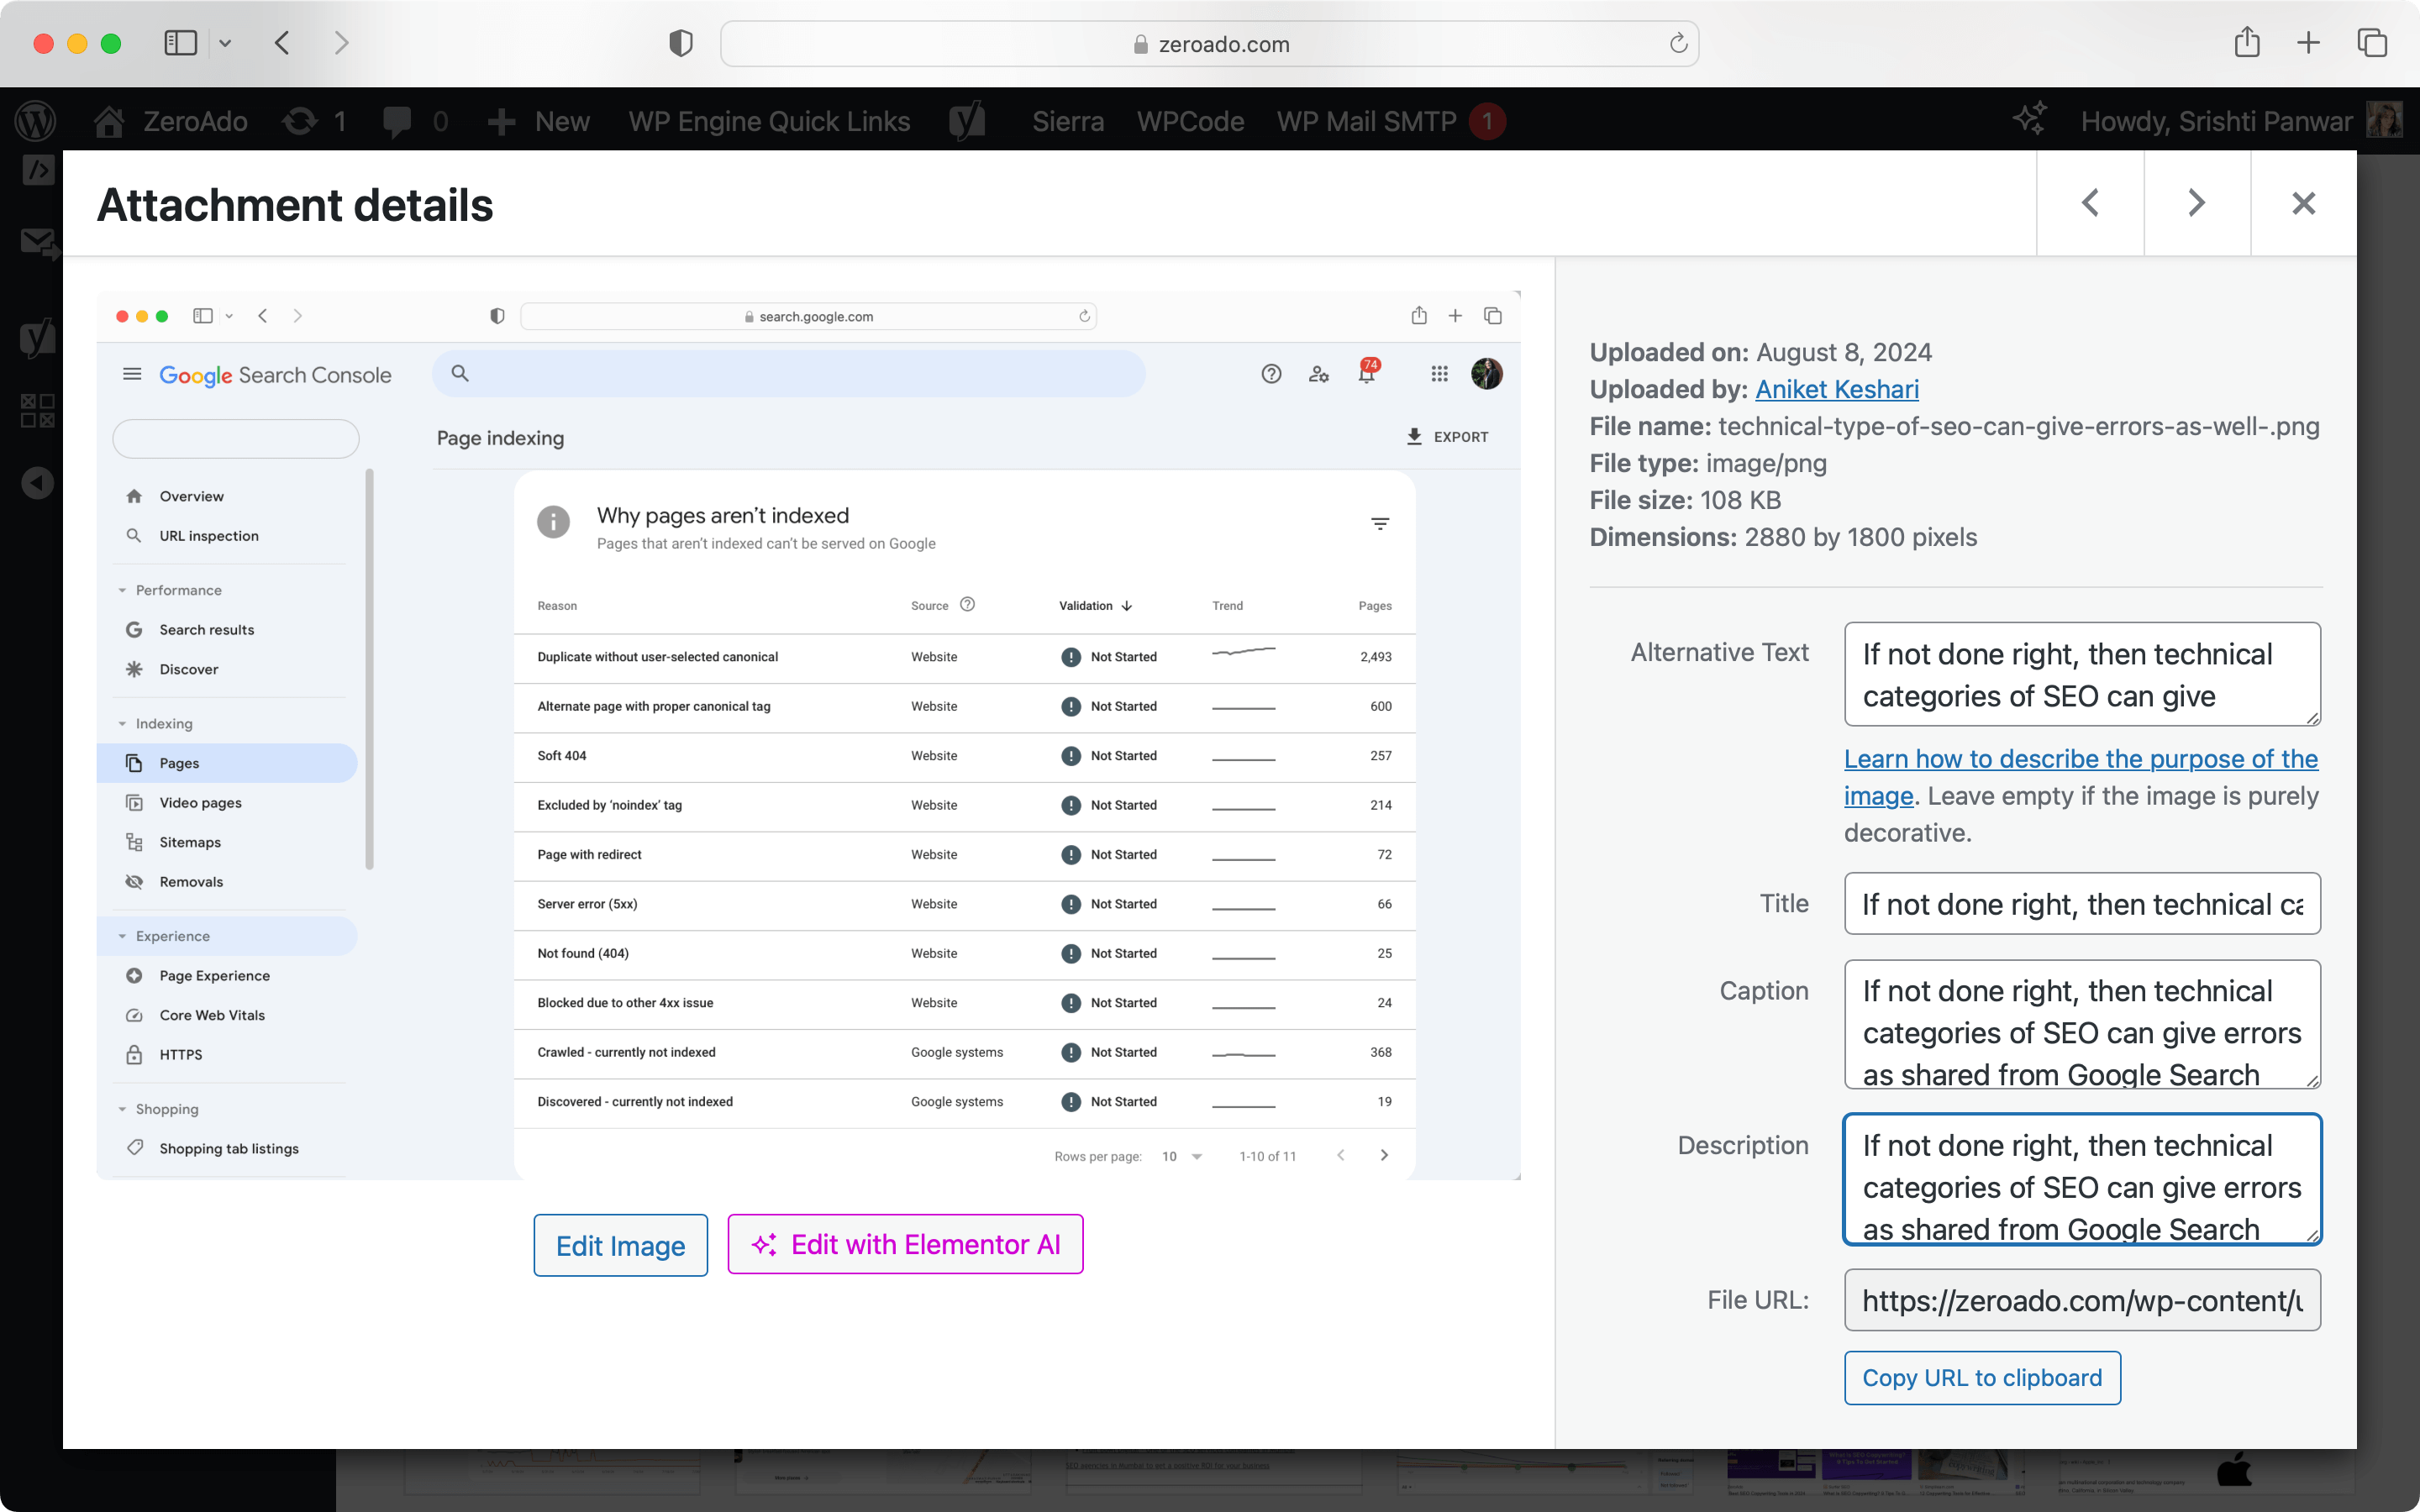
Task: Click Safari sidebar toggle icon
Action: coord(180,43)
